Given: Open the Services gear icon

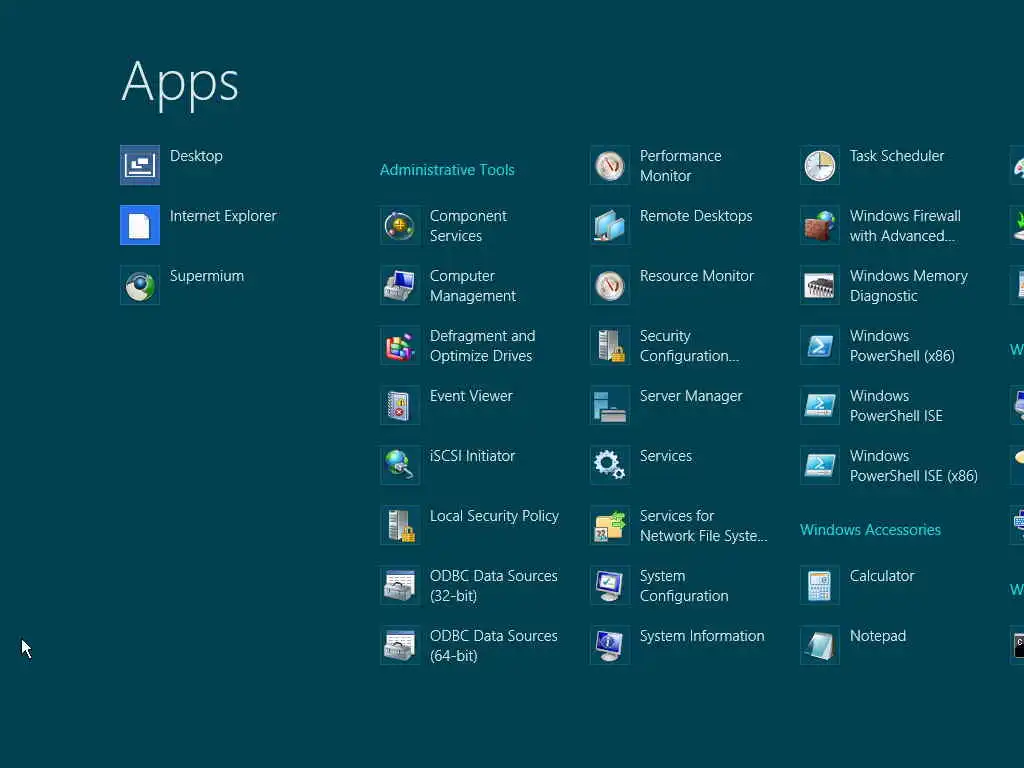Looking at the screenshot, I should (610, 466).
